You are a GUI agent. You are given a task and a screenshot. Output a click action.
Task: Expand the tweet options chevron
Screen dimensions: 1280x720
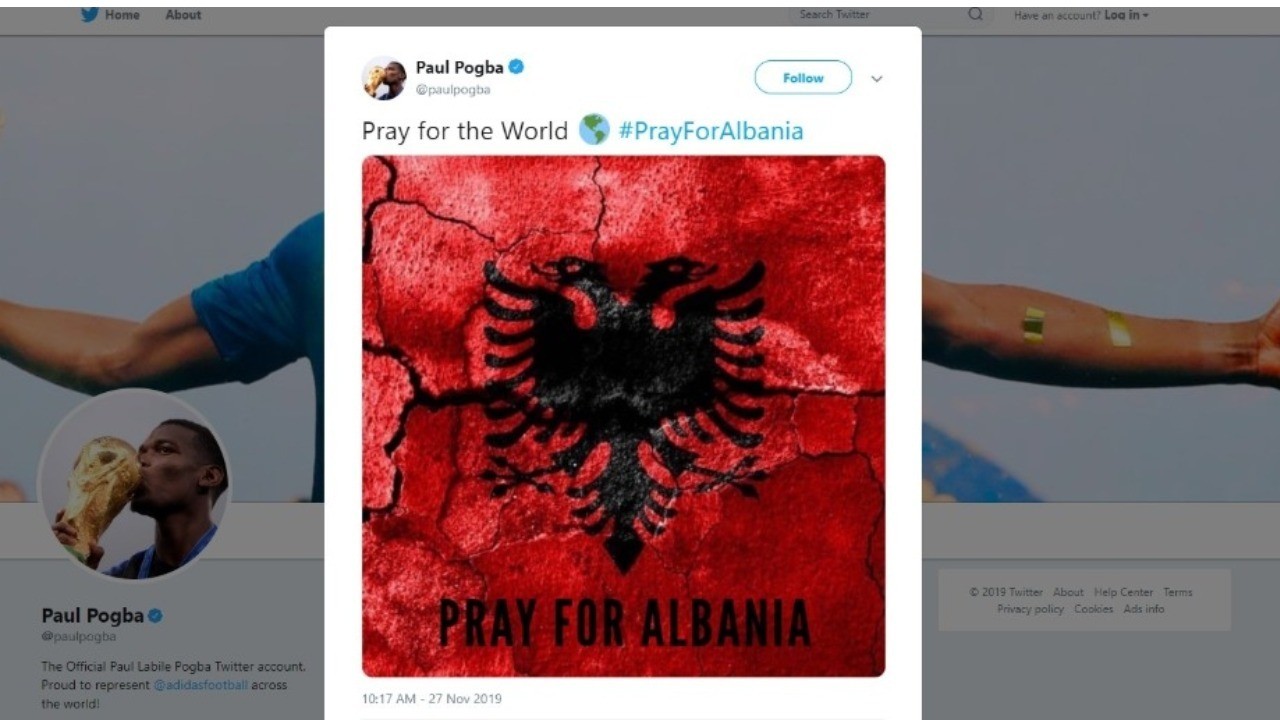(x=877, y=79)
